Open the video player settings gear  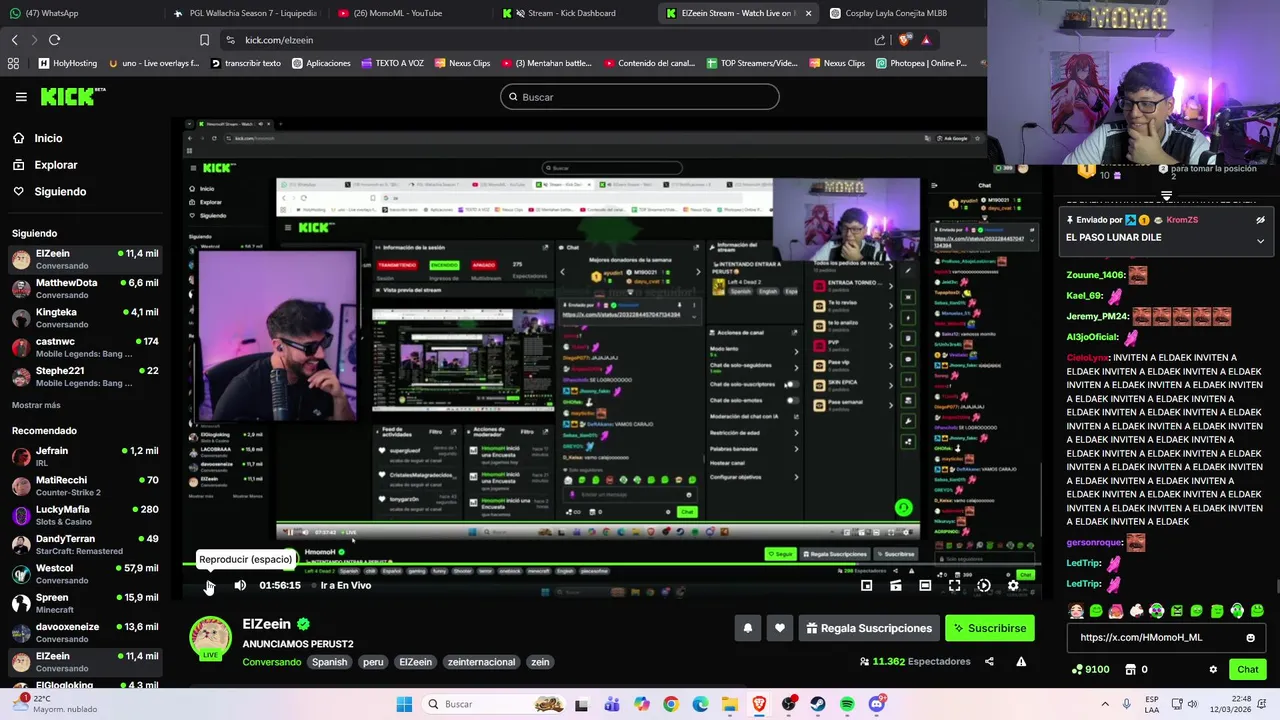1013,586
